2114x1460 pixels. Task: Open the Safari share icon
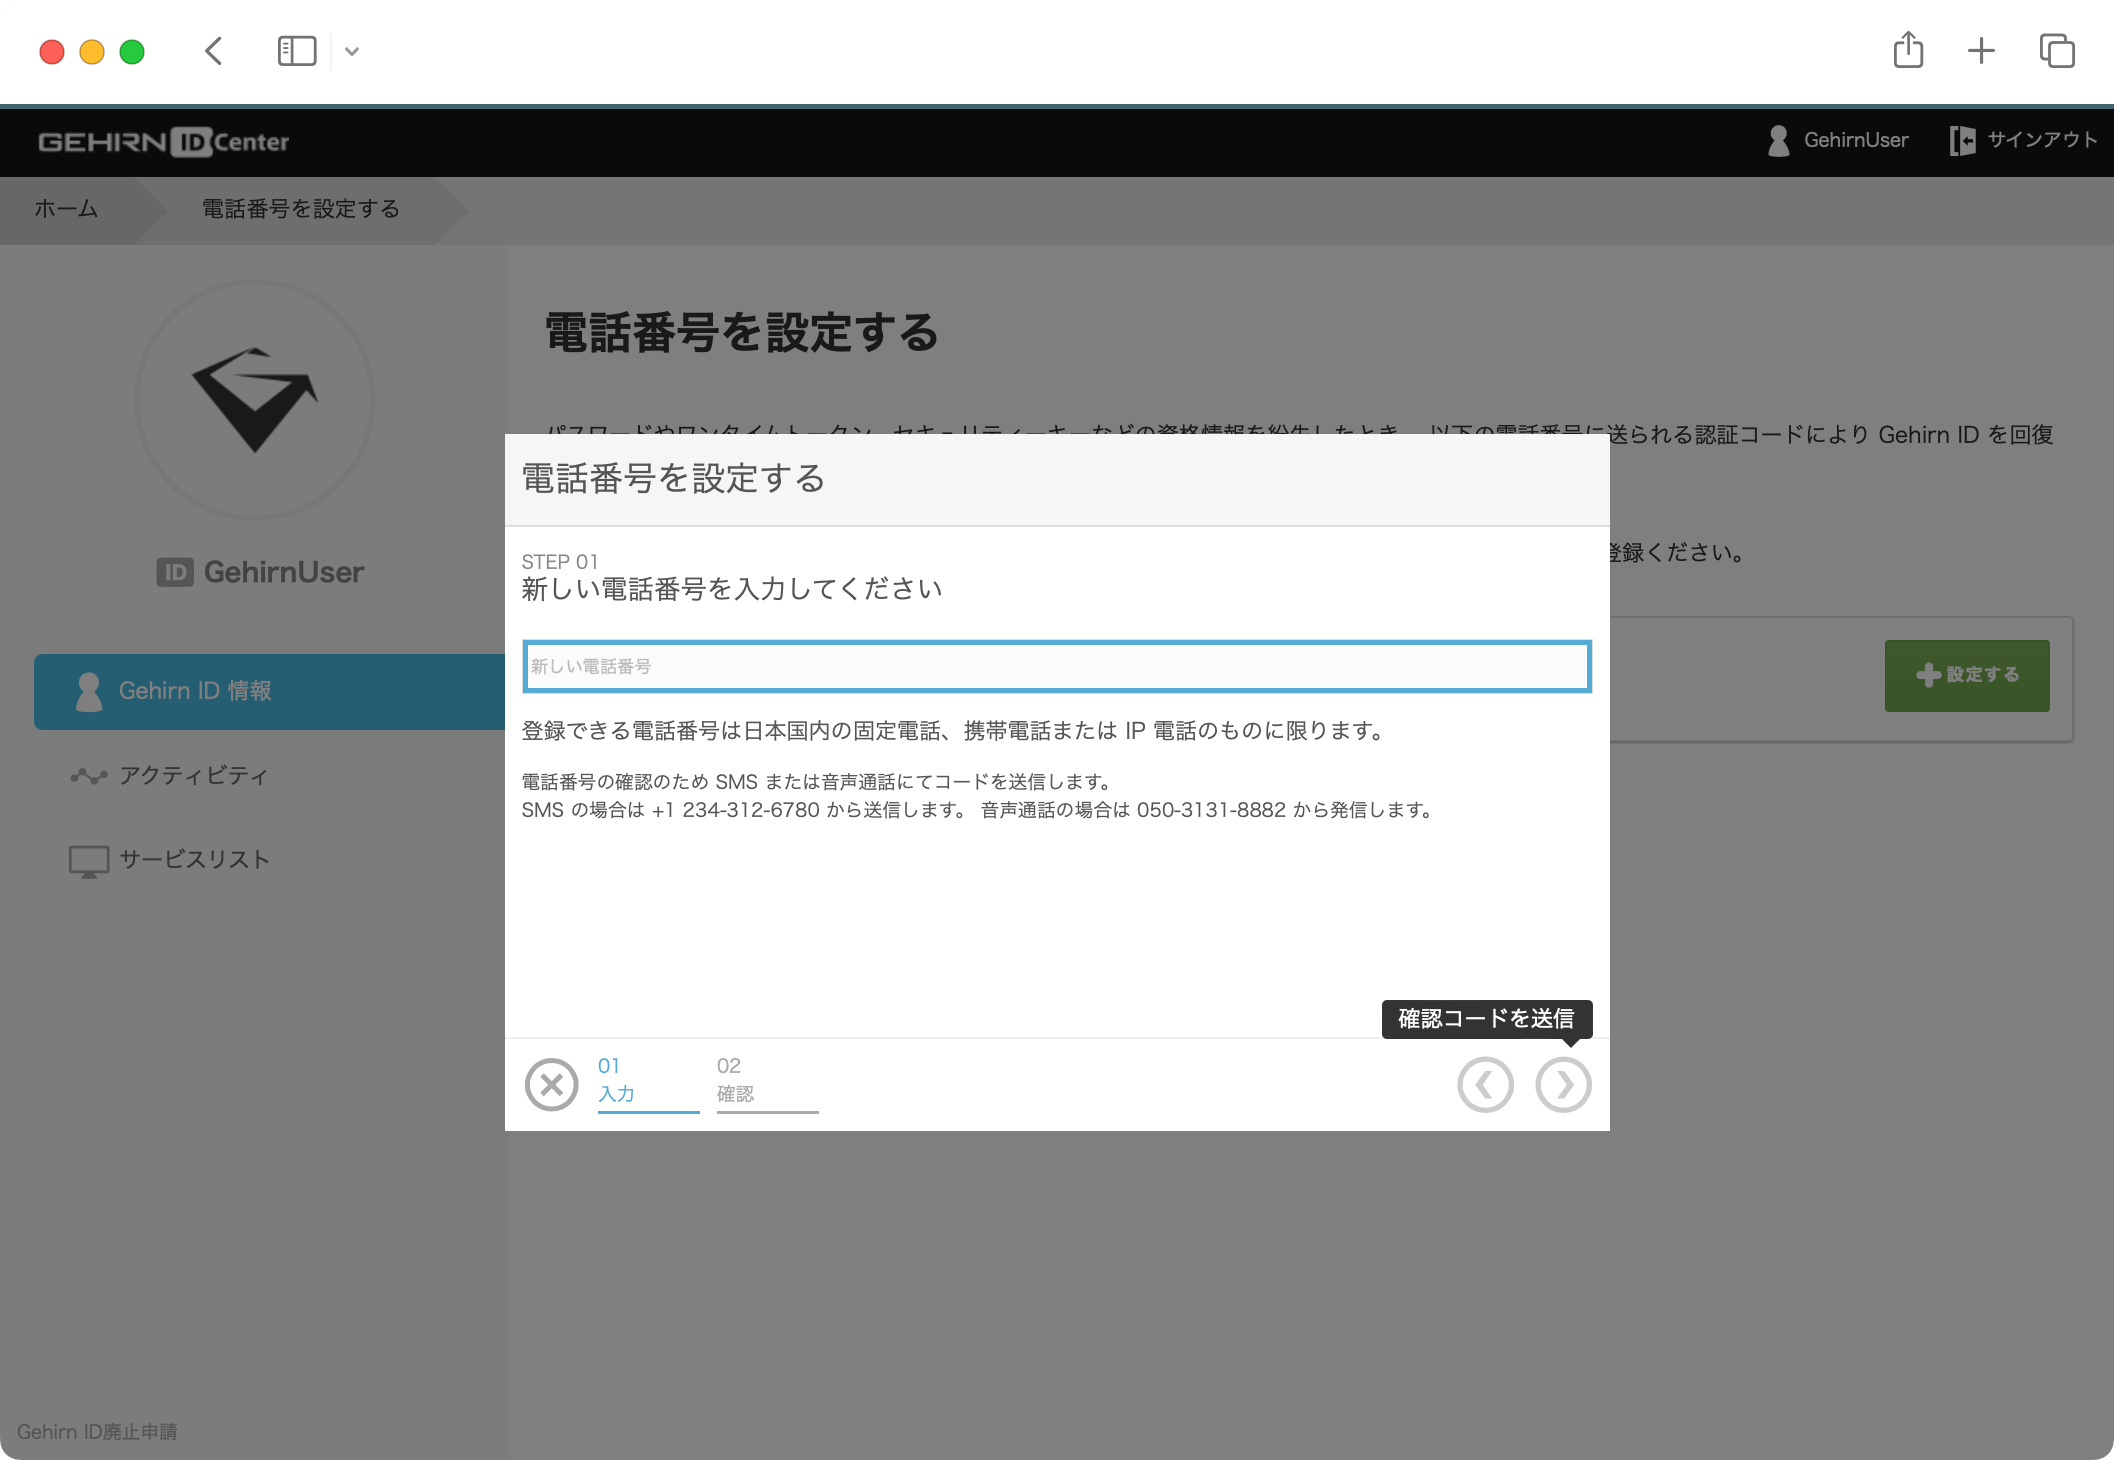(x=1908, y=51)
